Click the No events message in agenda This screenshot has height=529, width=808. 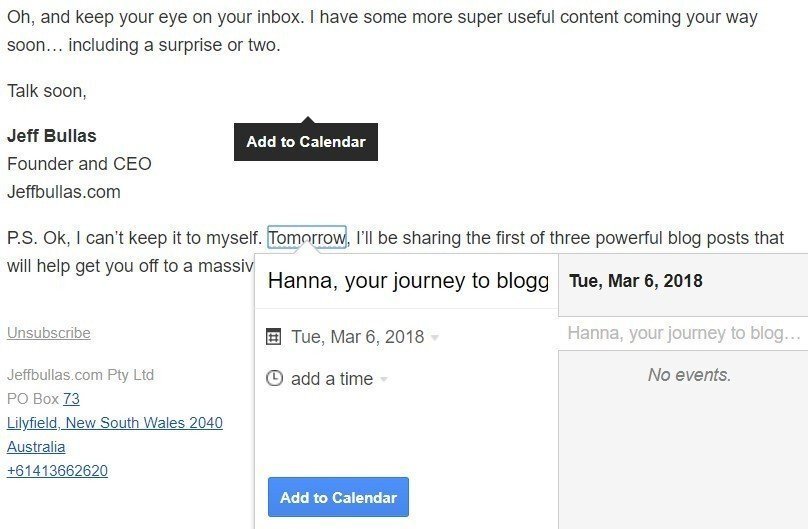(x=689, y=375)
